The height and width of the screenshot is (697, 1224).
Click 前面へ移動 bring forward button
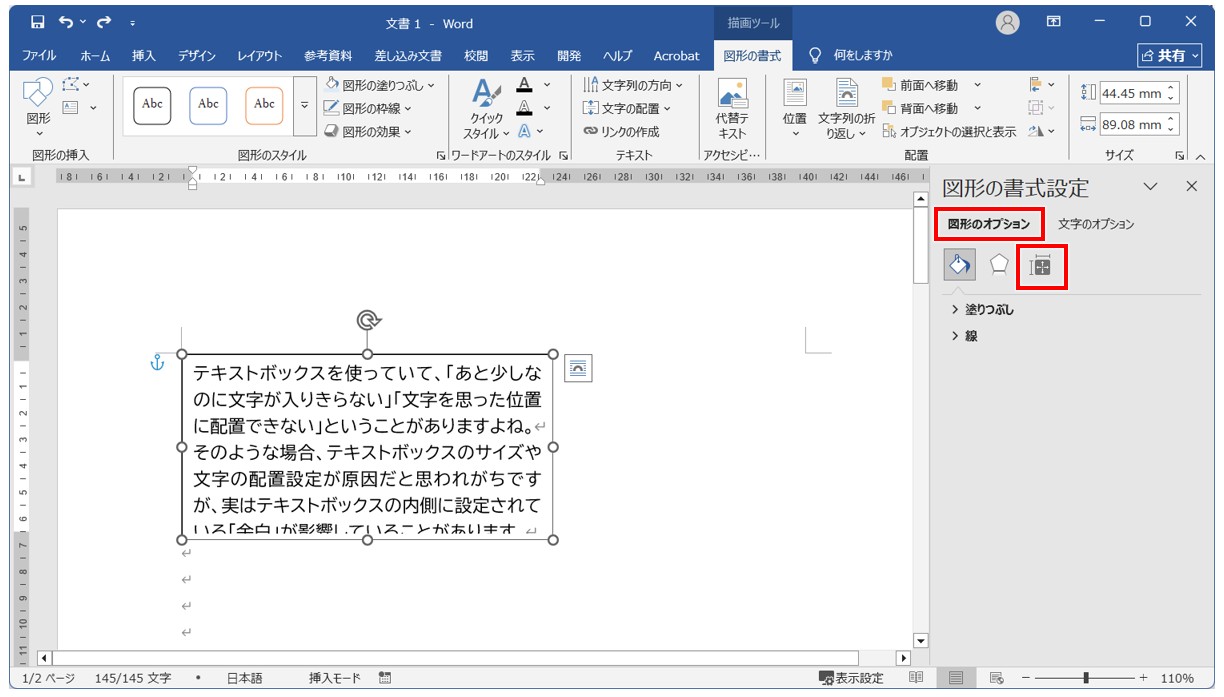tap(919, 85)
